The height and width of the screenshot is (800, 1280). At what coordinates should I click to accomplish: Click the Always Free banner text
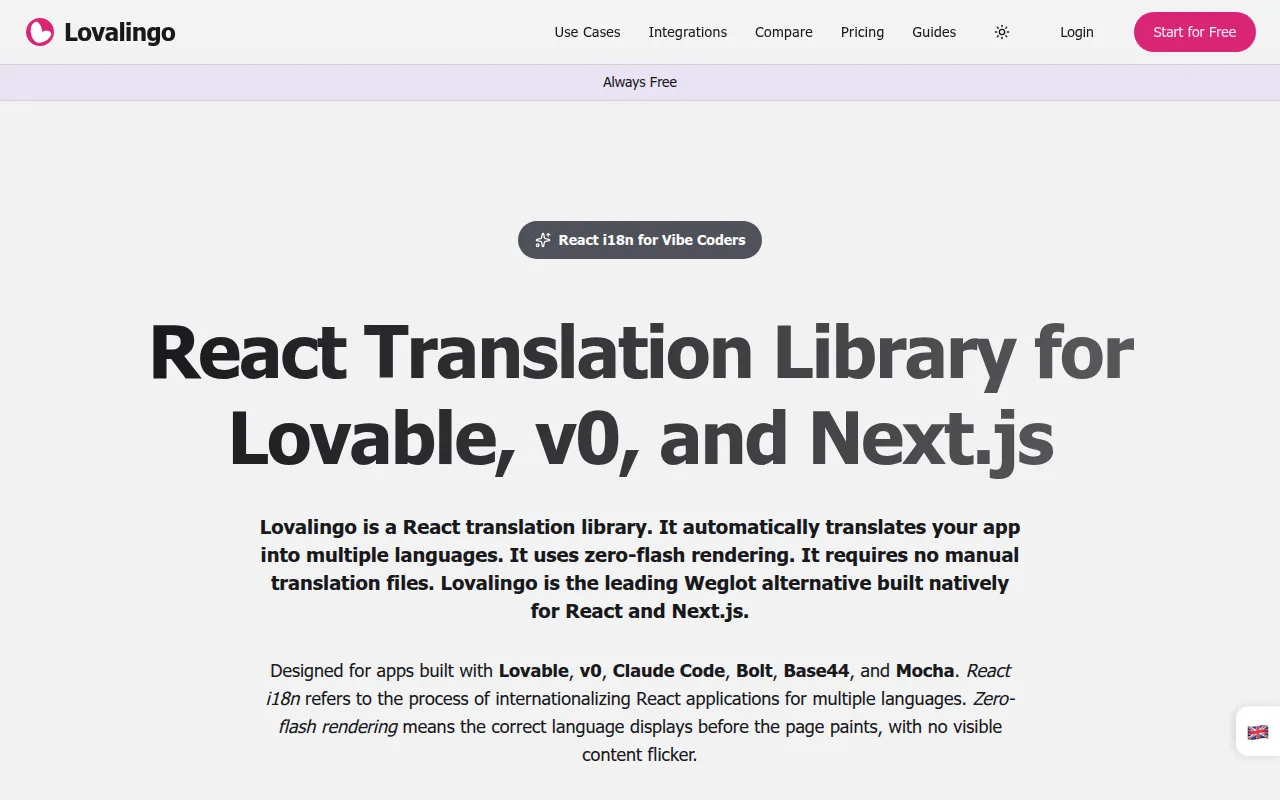640,82
